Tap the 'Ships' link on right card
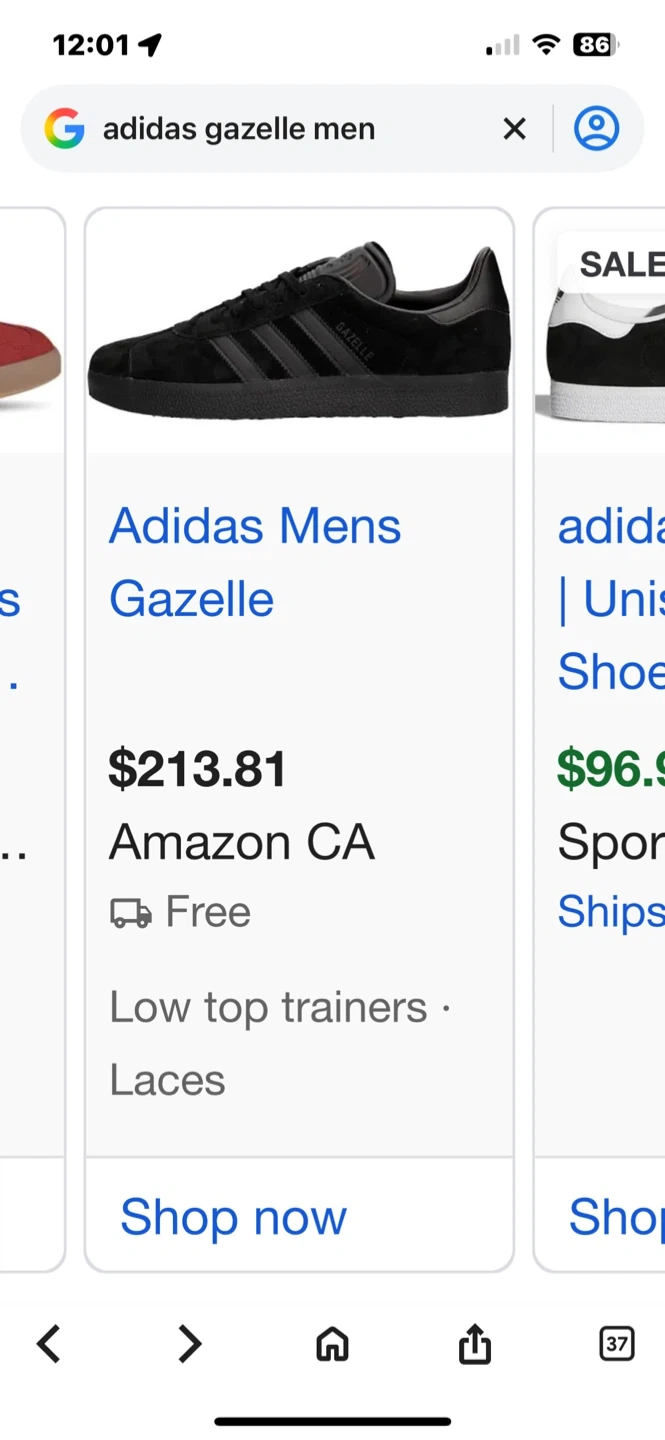665x1440 pixels. [610, 911]
